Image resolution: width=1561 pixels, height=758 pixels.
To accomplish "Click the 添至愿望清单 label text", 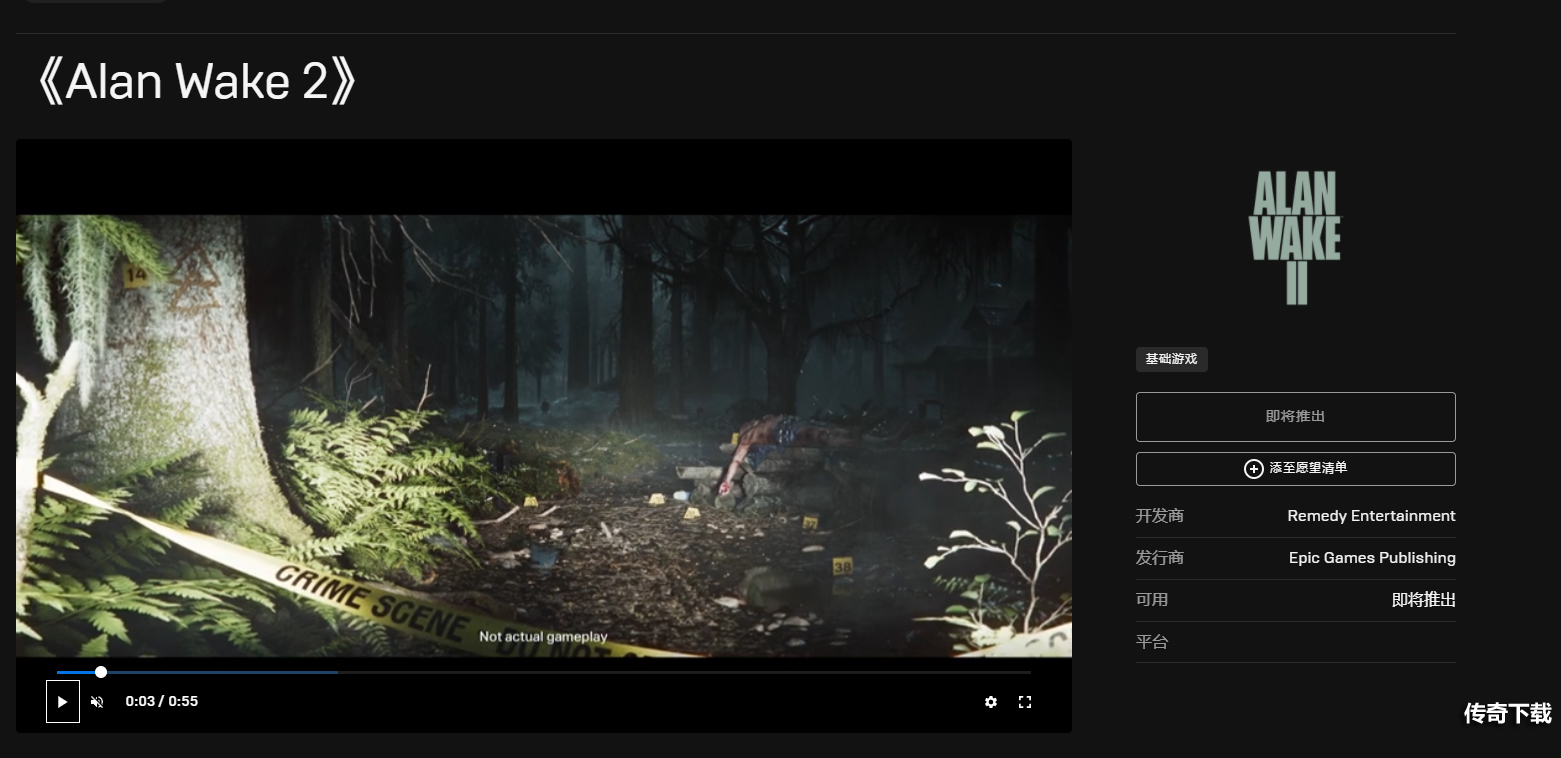I will click(x=1308, y=468).
